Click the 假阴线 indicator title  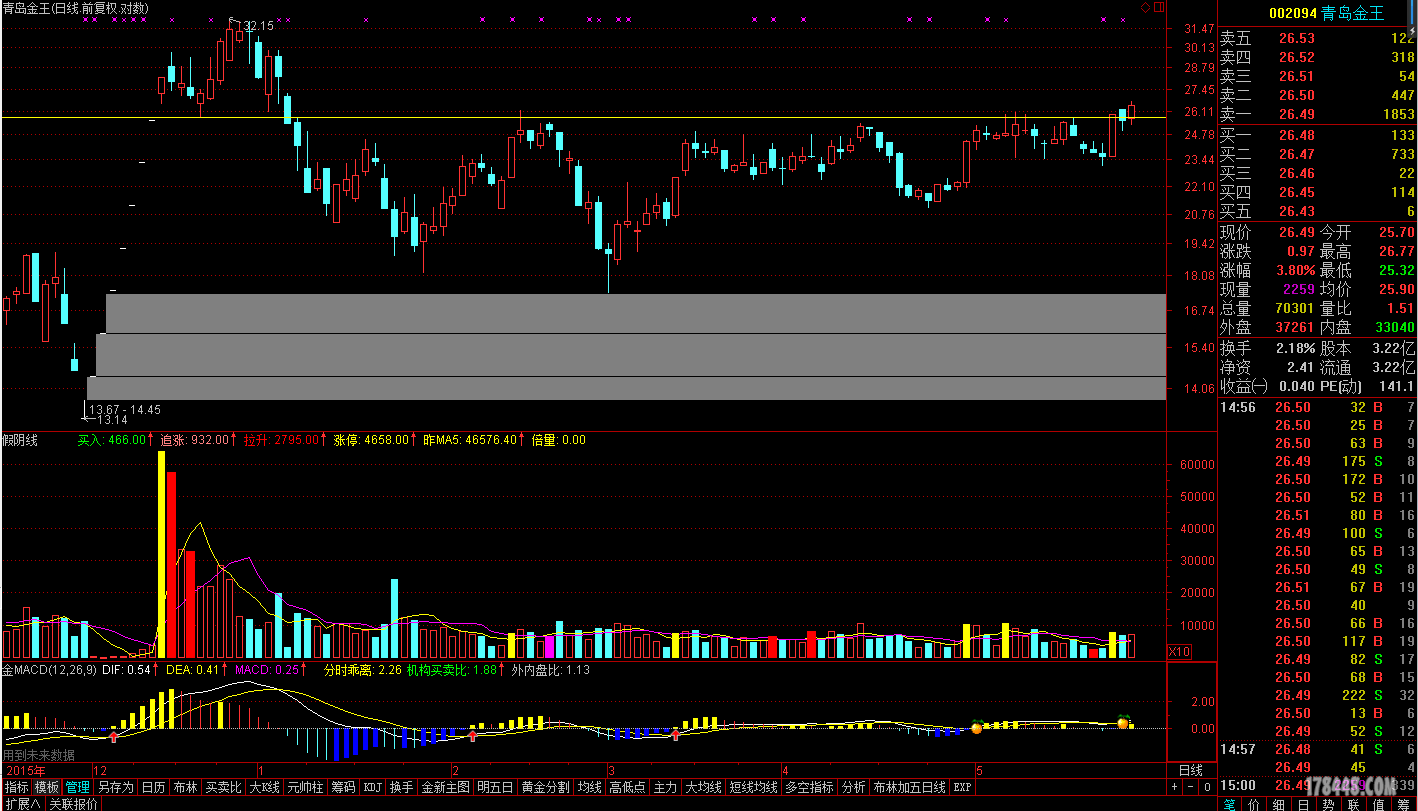[x=20, y=439]
